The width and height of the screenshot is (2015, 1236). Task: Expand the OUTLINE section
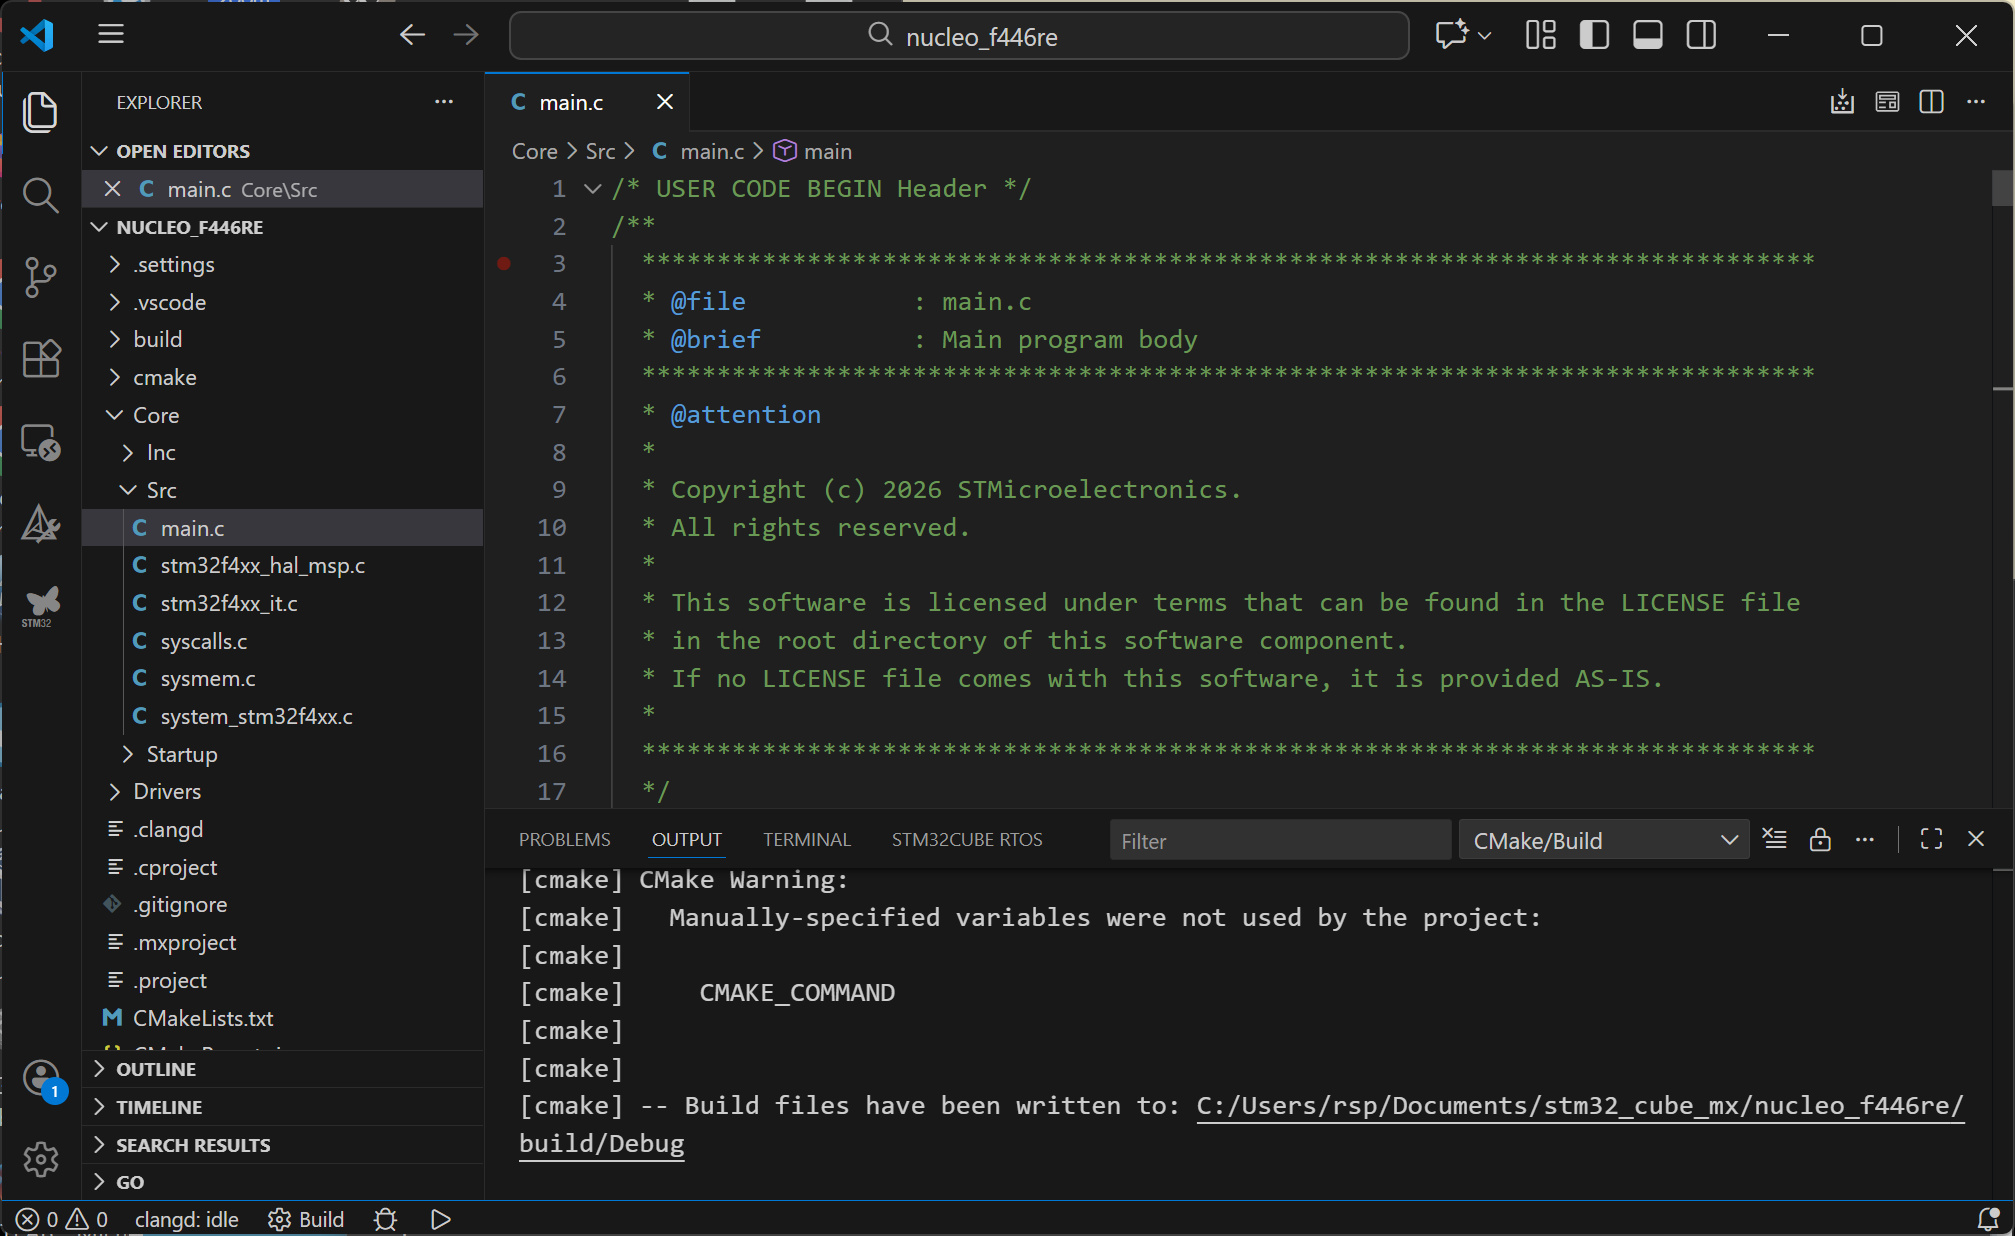click(156, 1069)
